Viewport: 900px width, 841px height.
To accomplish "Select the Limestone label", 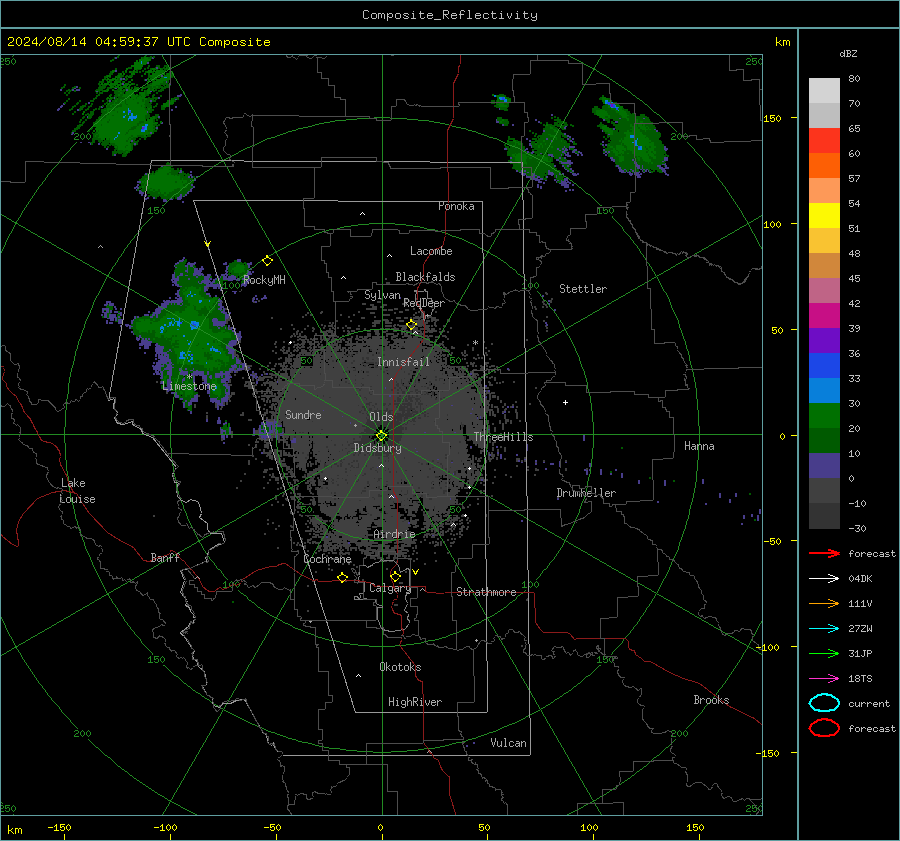I will [x=189, y=386].
